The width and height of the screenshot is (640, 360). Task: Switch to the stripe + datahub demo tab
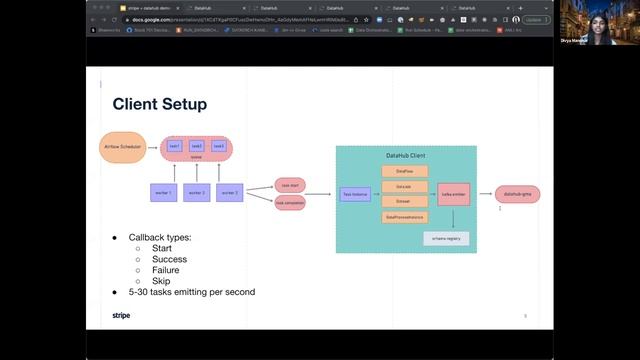pyautogui.click(x=149, y=8)
